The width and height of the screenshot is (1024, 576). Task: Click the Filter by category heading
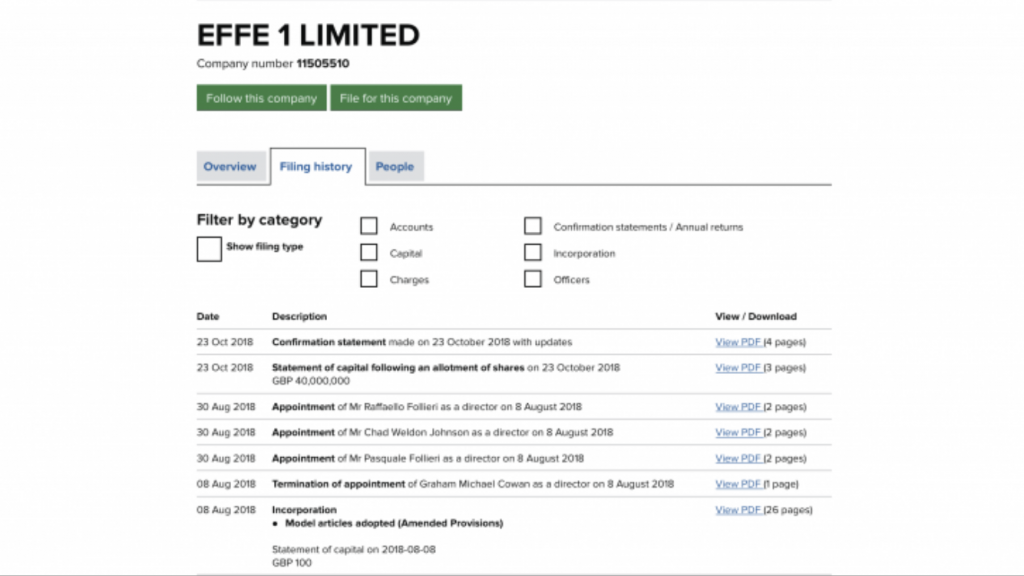(x=259, y=220)
